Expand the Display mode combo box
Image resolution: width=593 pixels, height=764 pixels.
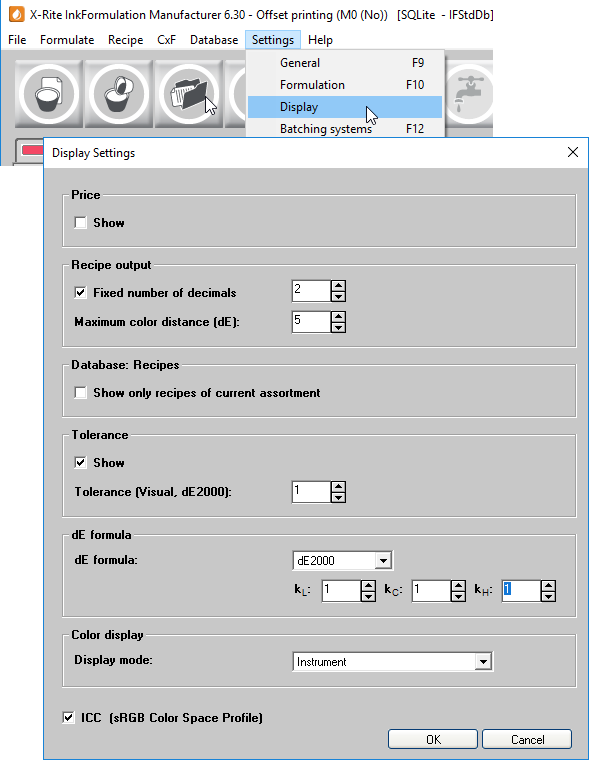pos(483,662)
